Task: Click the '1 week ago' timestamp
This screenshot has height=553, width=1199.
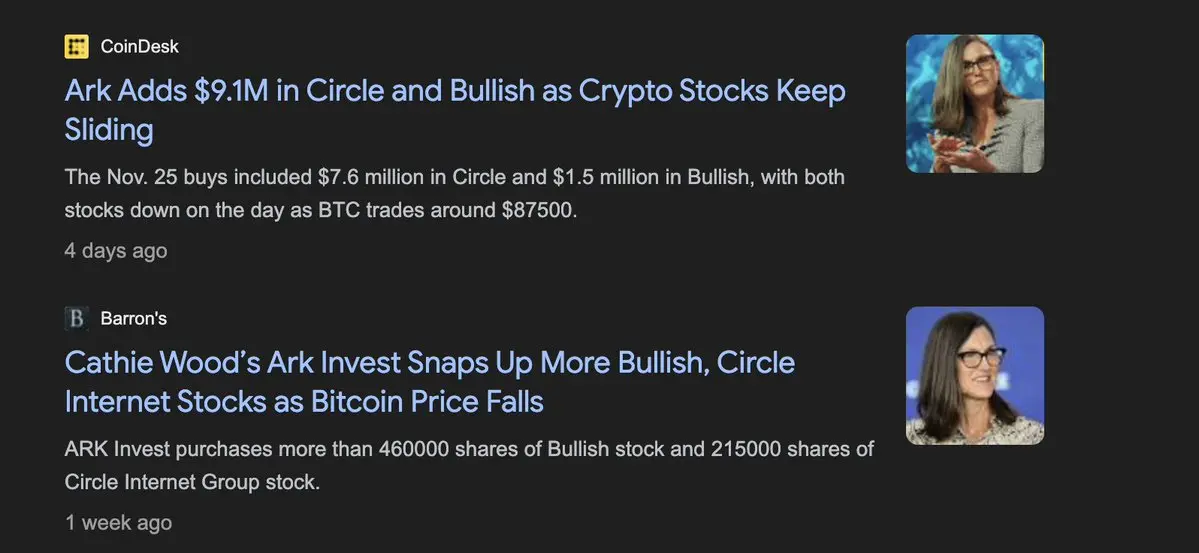Action: [118, 522]
